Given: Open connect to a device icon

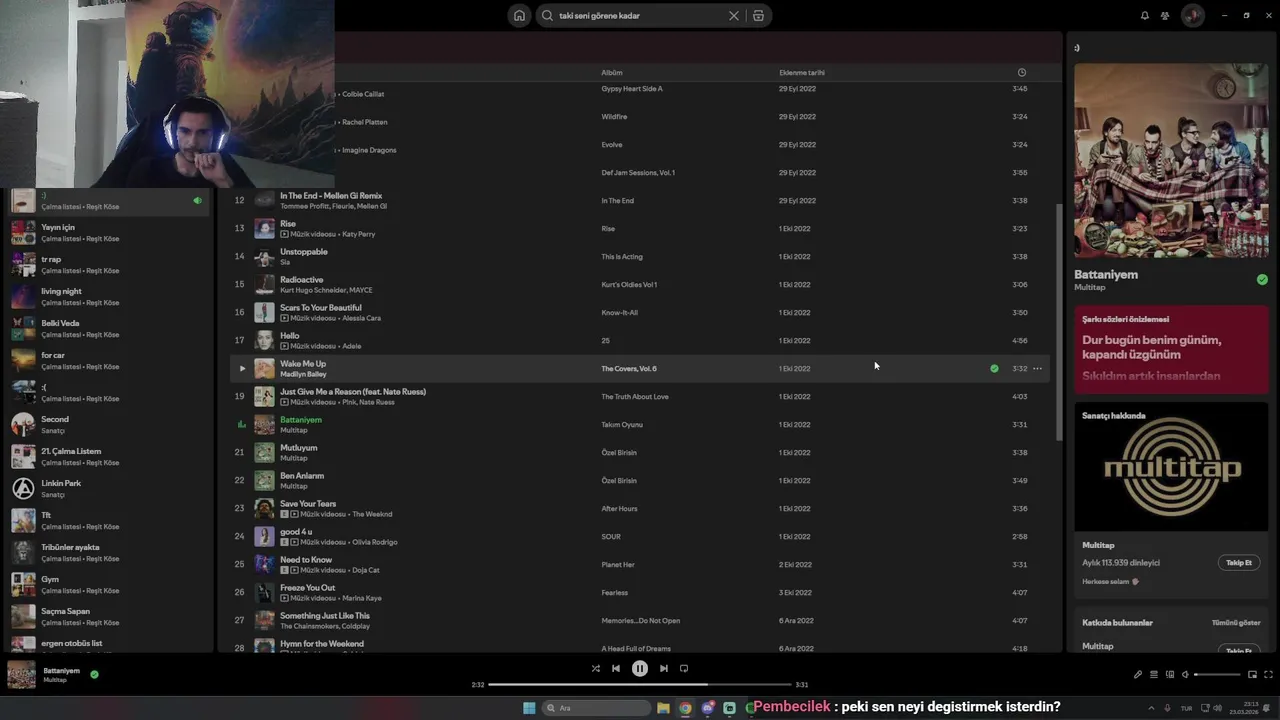Looking at the screenshot, I should (1169, 674).
